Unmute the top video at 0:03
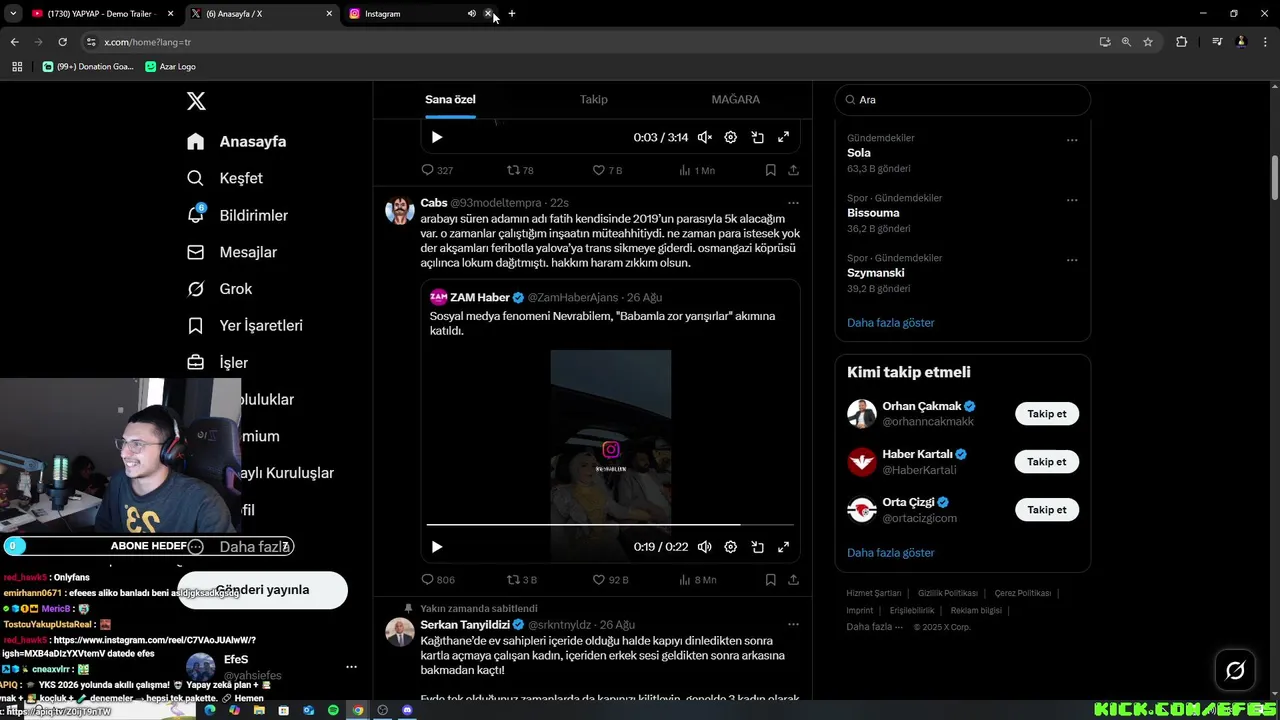The image size is (1280, 720). click(x=705, y=137)
